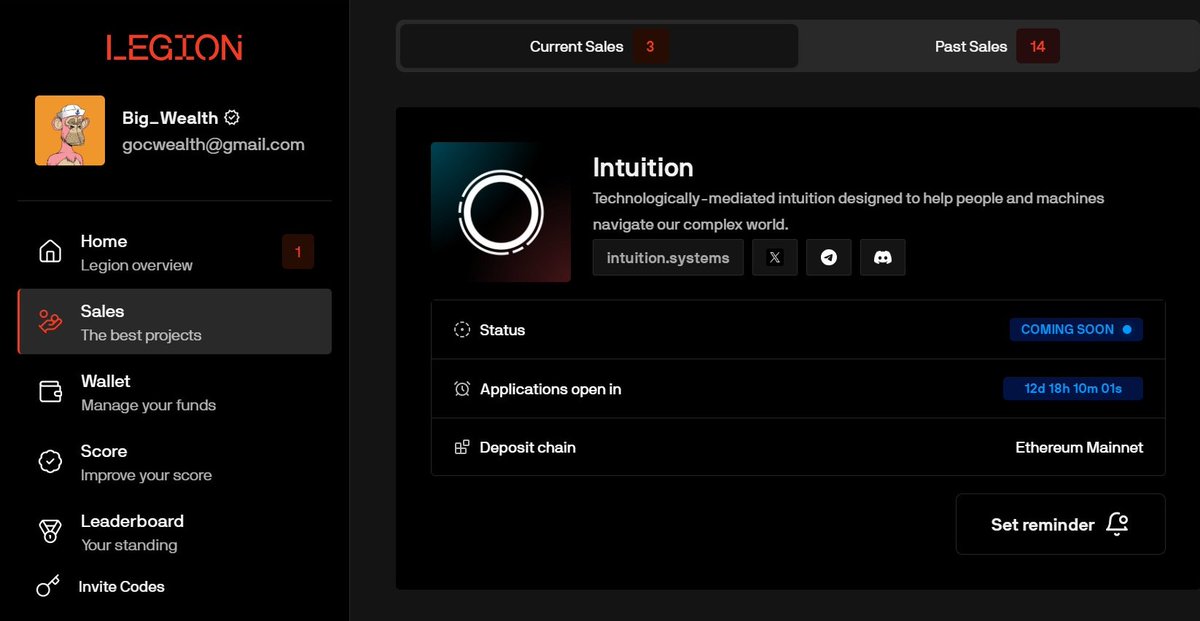Click the Deposit chain grid icon
Screen dimensions: 1200x621
(x=462, y=447)
